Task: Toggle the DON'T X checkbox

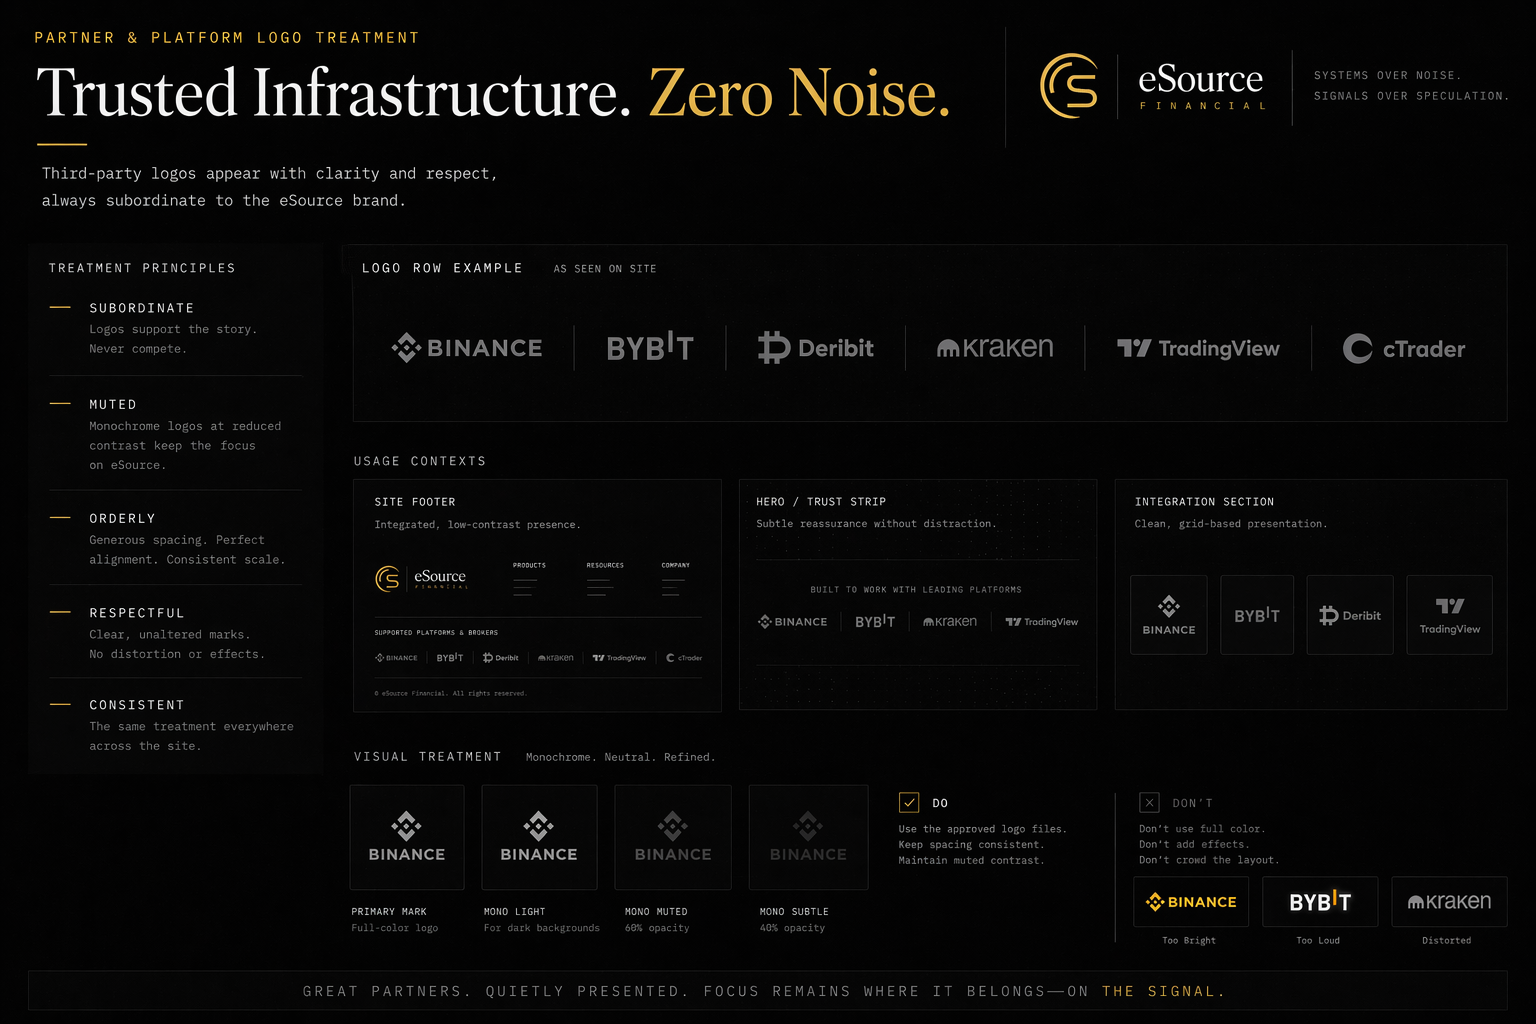Action: [1149, 802]
